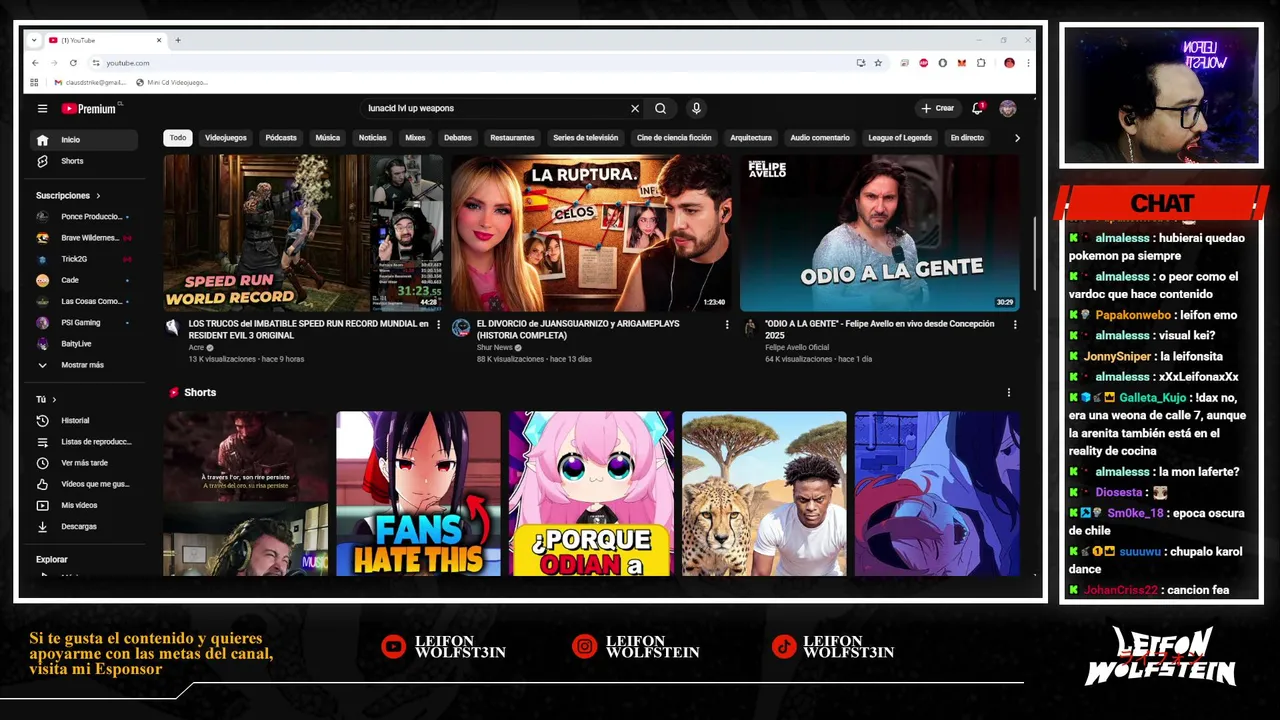The height and width of the screenshot is (720, 1280).
Task: Open the Chrome three-dot menu
Action: point(1027,62)
